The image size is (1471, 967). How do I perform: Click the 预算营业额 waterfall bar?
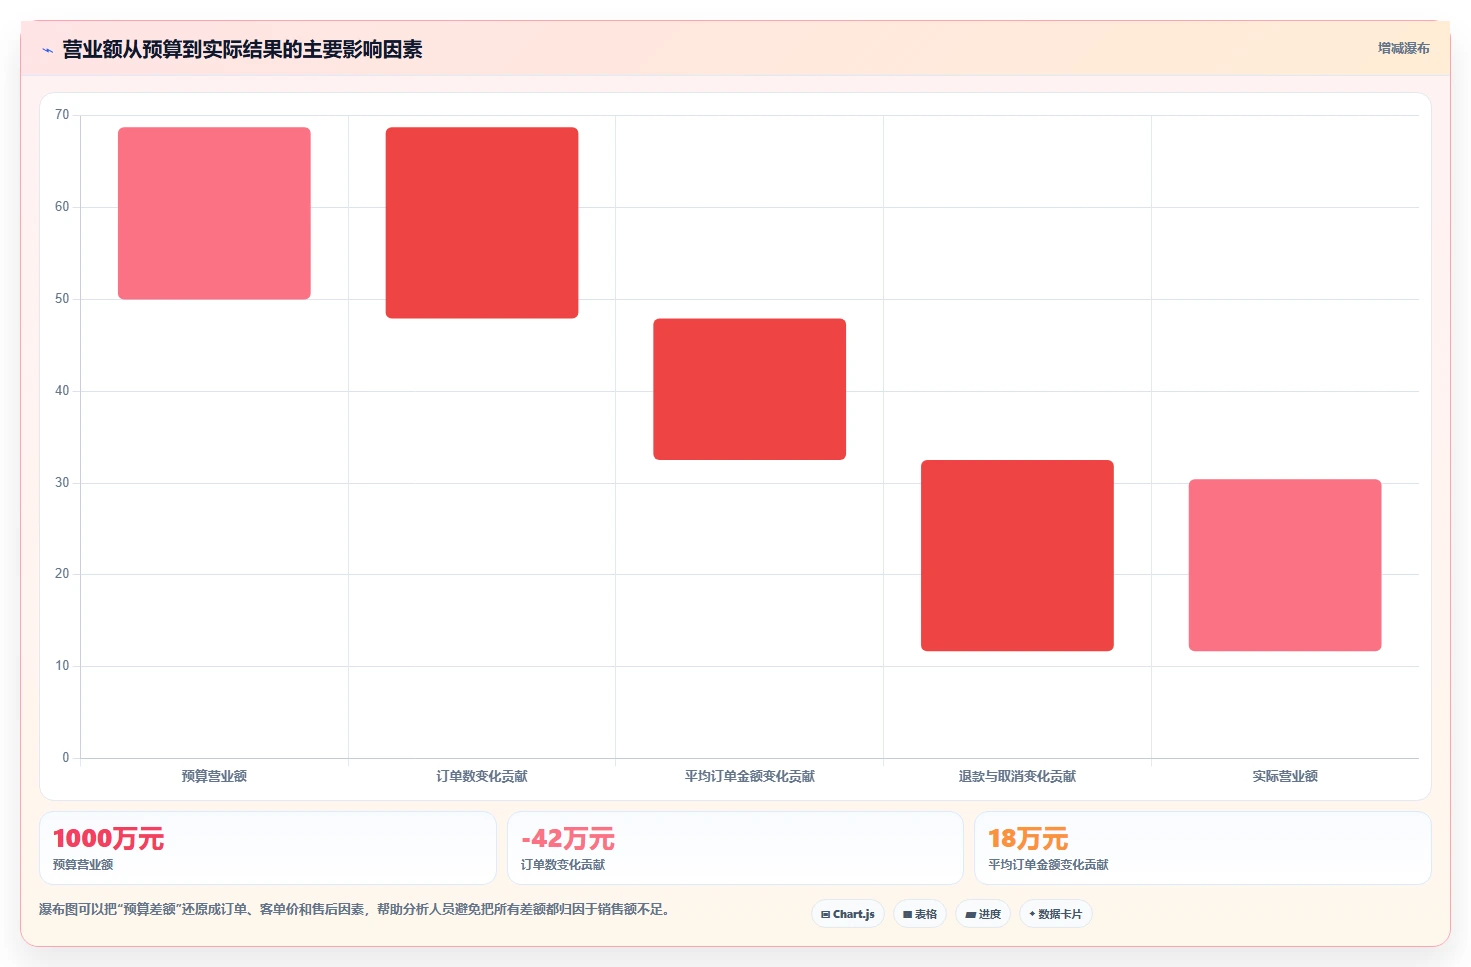214,213
